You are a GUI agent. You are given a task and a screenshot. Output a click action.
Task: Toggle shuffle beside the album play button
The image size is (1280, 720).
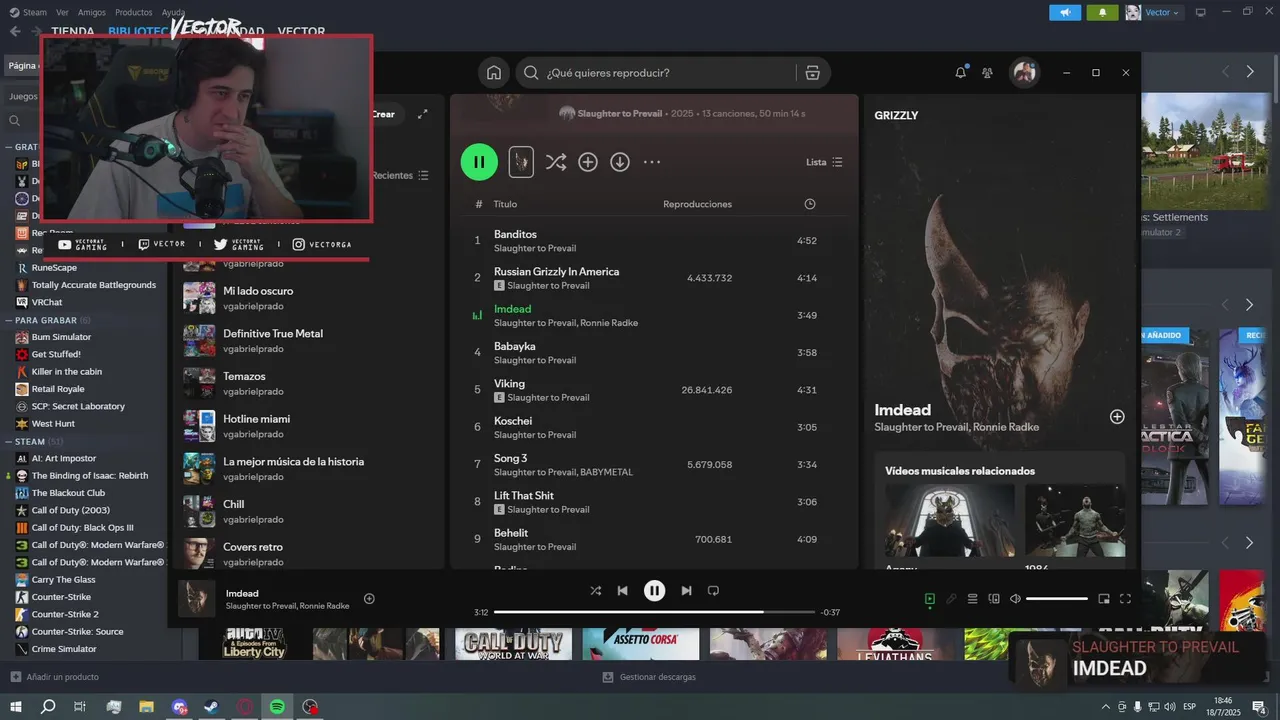[556, 162]
